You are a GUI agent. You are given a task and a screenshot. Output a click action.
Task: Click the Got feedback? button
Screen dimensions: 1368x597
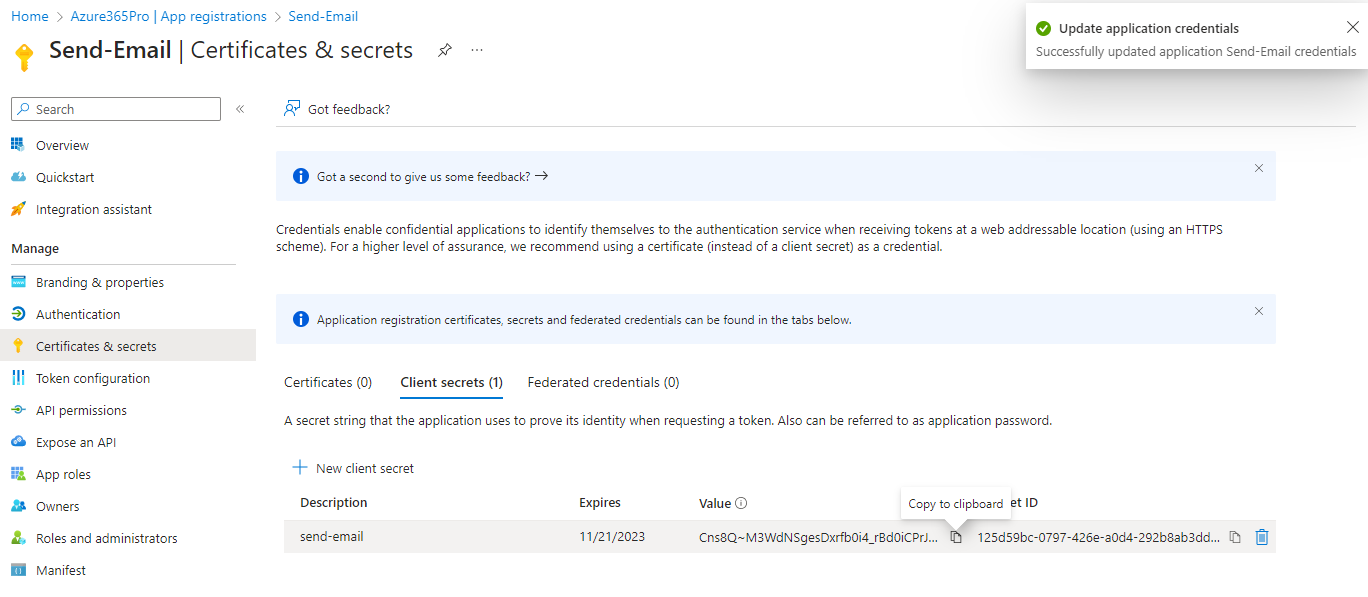(337, 109)
